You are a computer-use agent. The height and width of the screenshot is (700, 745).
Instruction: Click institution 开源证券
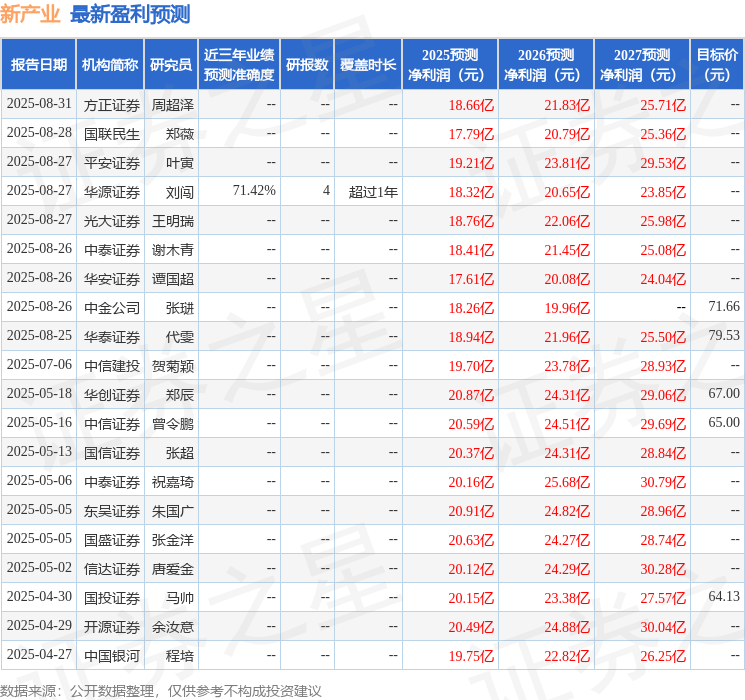click(x=112, y=627)
